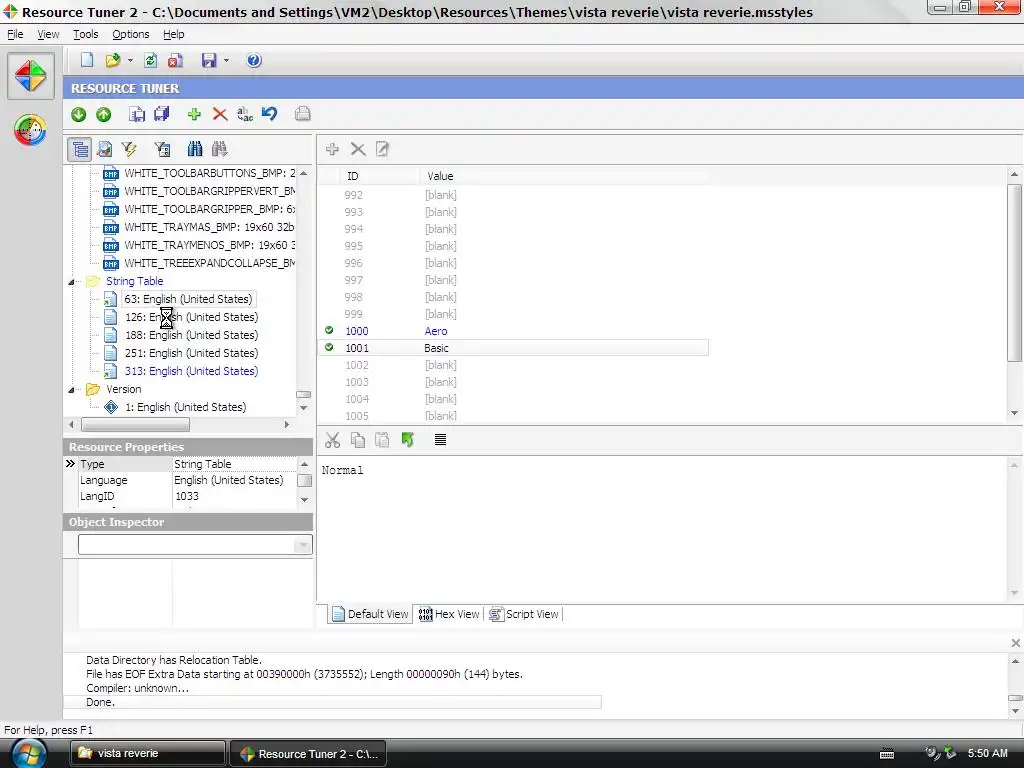Select WHITE_TRAYMENOS_BMP bitmap resource

point(209,246)
